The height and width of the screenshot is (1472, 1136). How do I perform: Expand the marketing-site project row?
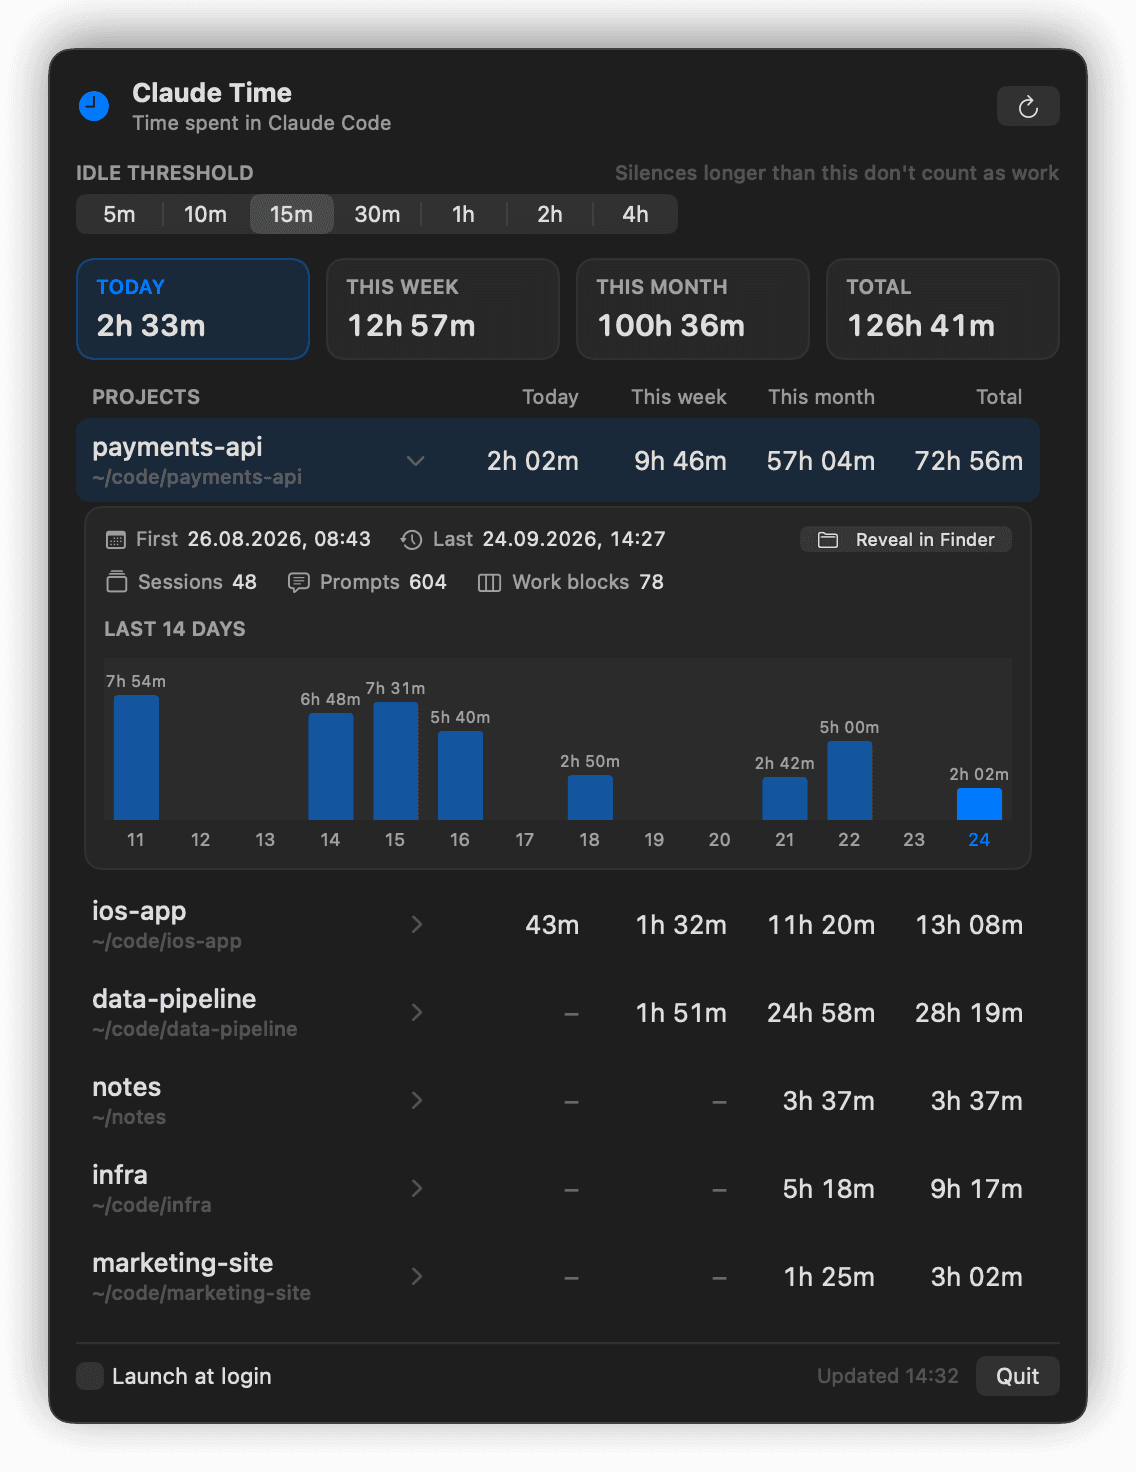[x=417, y=1277]
